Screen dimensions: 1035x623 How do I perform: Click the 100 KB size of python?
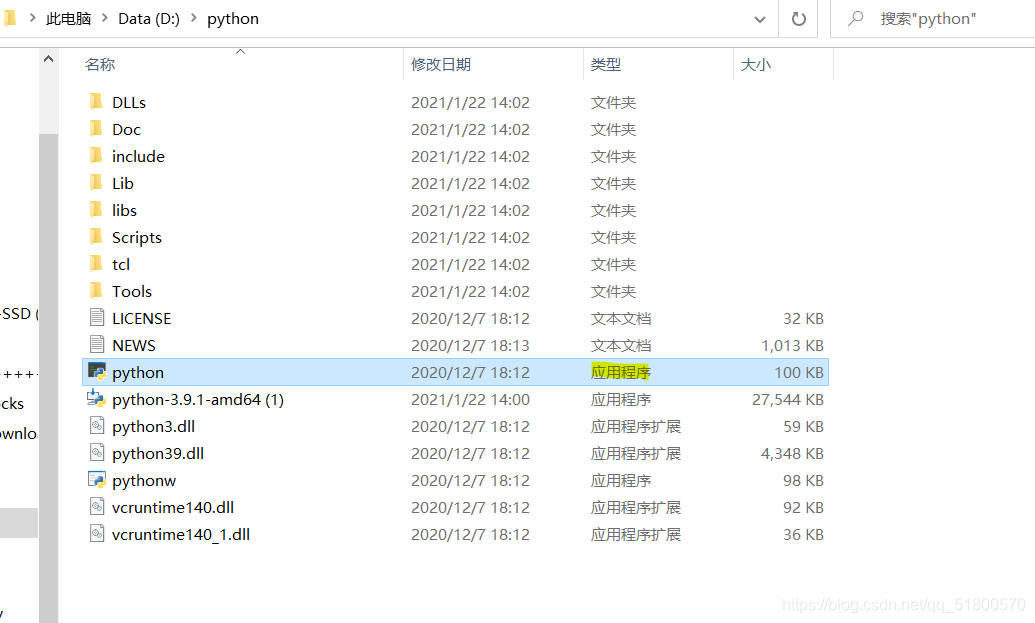click(799, 373)
